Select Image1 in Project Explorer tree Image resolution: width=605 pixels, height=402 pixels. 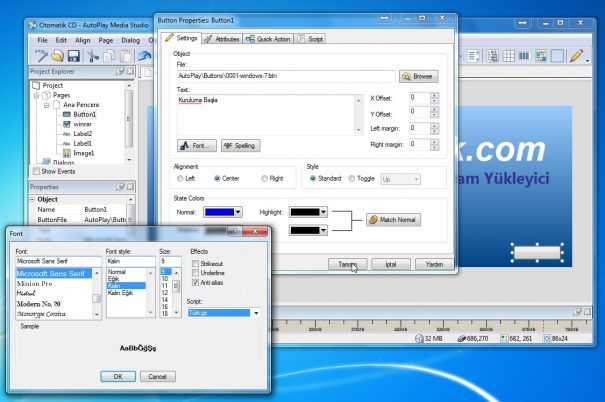[83, 153]
